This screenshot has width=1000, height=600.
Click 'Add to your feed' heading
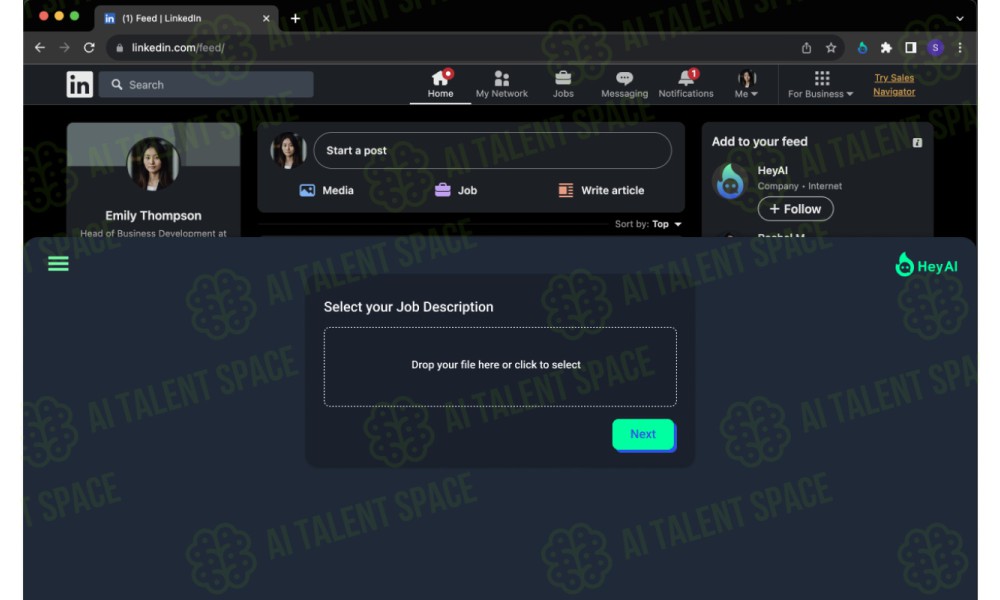pyautogui.click(x=760, y=142)
